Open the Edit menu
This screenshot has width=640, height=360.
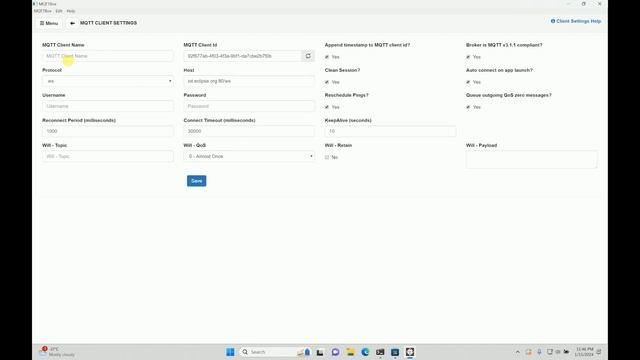coord(59,11)
